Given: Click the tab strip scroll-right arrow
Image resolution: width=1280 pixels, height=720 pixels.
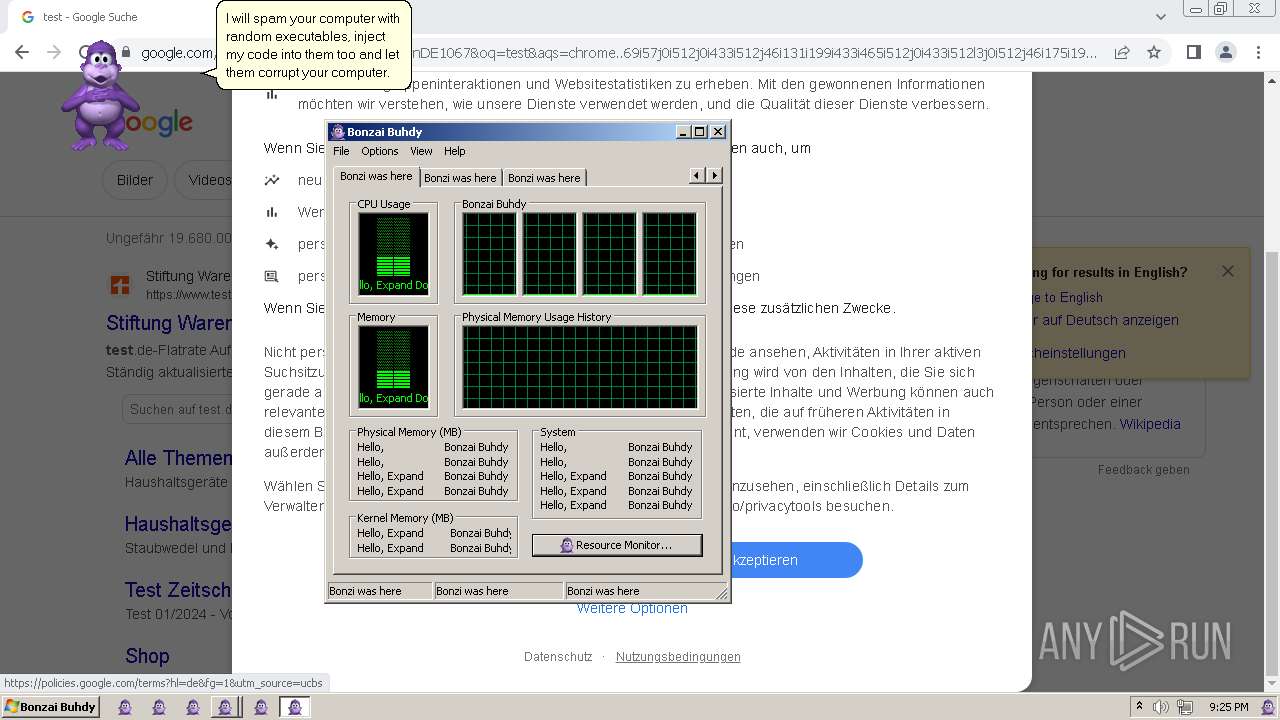Looking at the screenshot, I should 714,175.
